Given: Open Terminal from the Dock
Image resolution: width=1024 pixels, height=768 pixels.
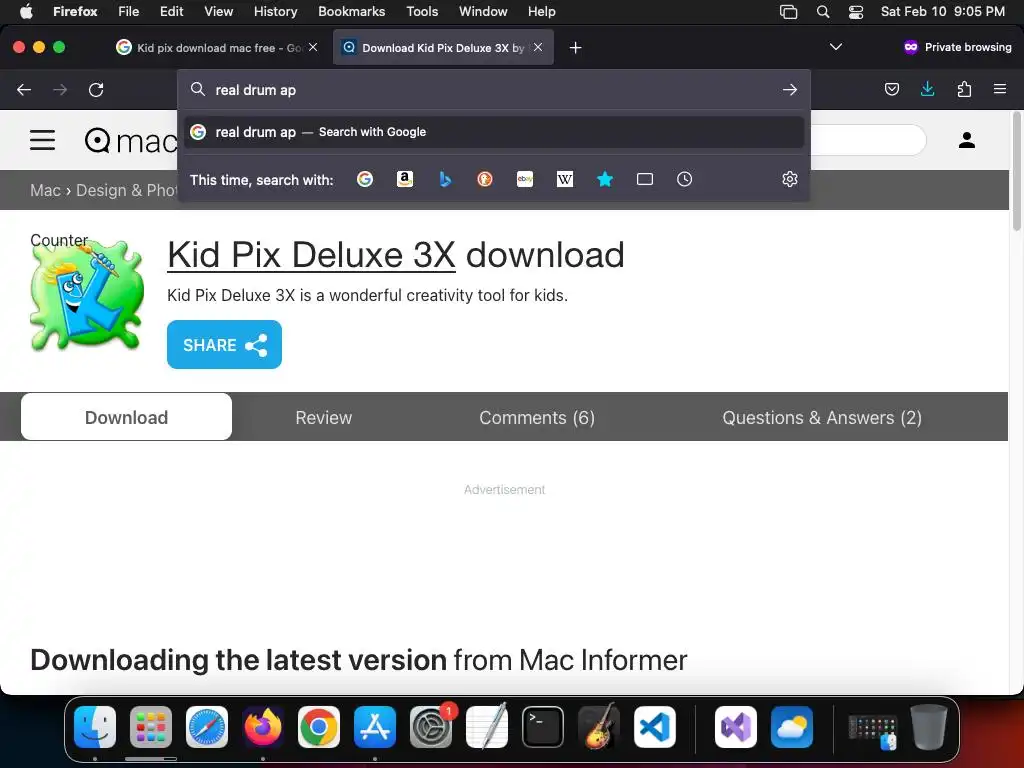Looking at the screenshot, I should [x=543, y=727].
